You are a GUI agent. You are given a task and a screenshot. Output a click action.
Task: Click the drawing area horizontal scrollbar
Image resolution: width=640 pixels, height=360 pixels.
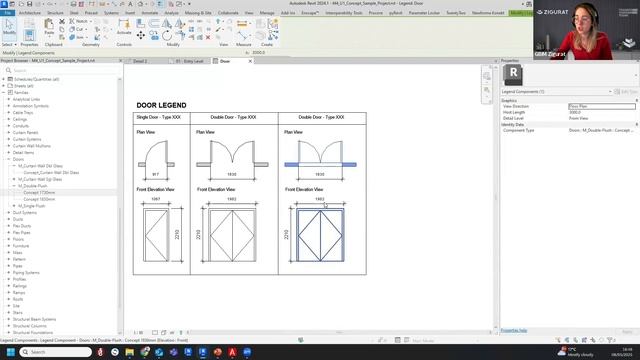pos(339,333)
